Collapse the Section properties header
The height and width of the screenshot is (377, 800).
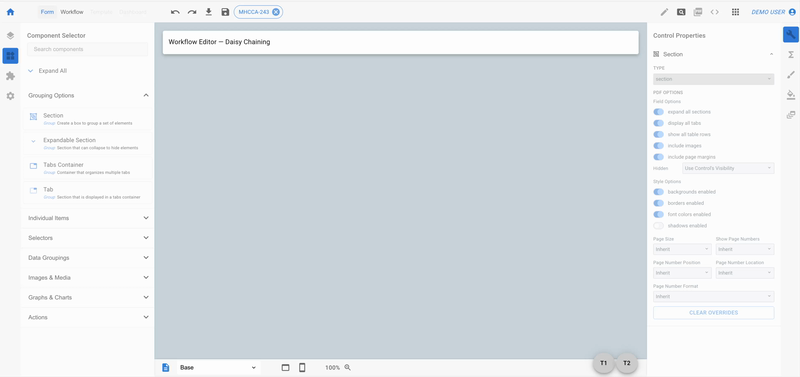713,54
